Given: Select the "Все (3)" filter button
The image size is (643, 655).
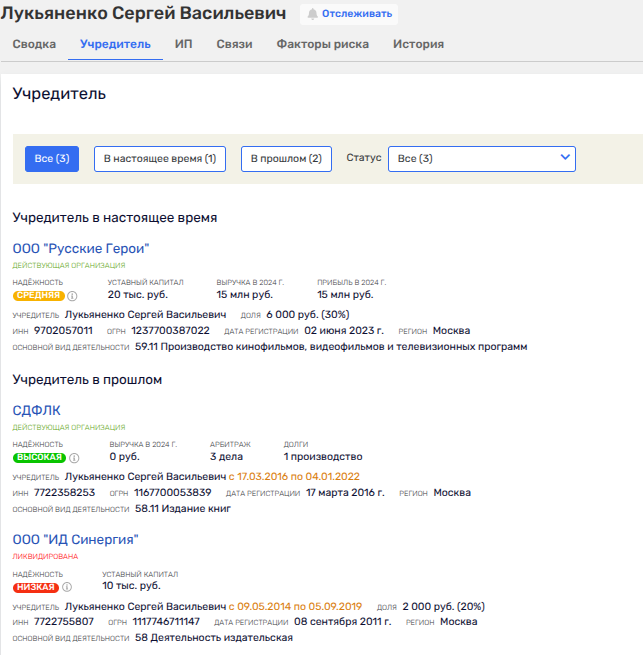Looking at the screenshot, I should [x=51, y=159].
